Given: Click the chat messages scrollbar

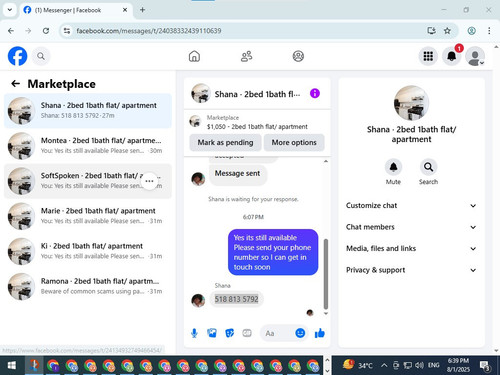Looking at the screenshot, I should pyautogui.click(x=326, y=274).
